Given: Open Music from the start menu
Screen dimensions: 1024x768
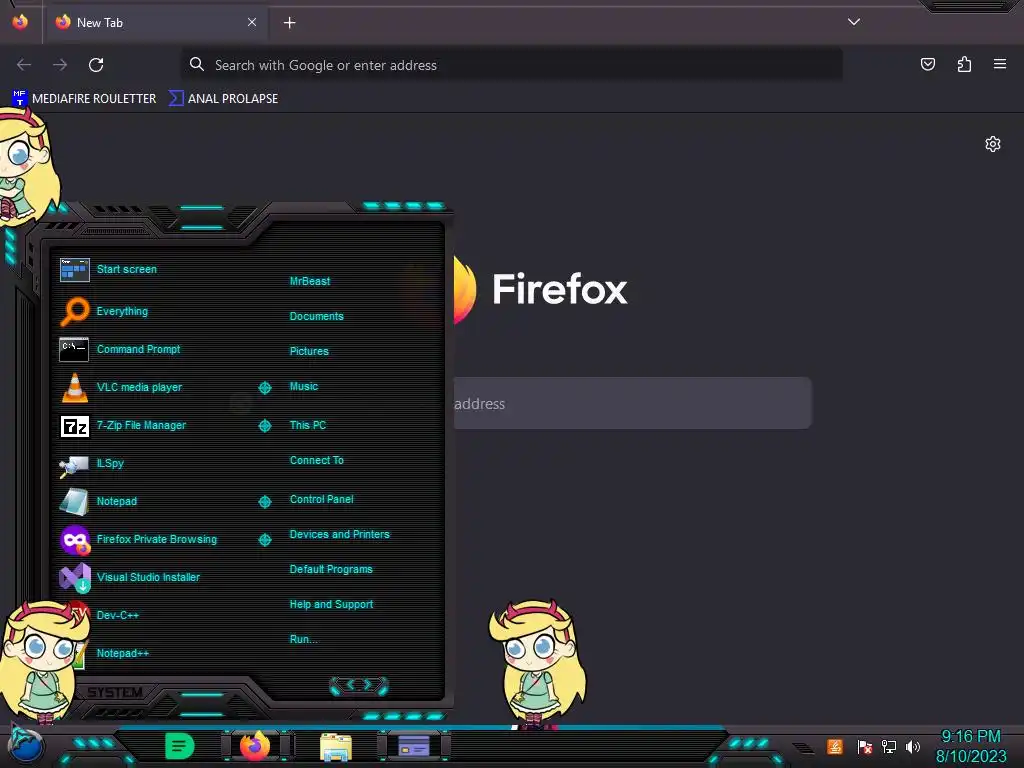Looking at the screenshot, I should click(304, 387).
